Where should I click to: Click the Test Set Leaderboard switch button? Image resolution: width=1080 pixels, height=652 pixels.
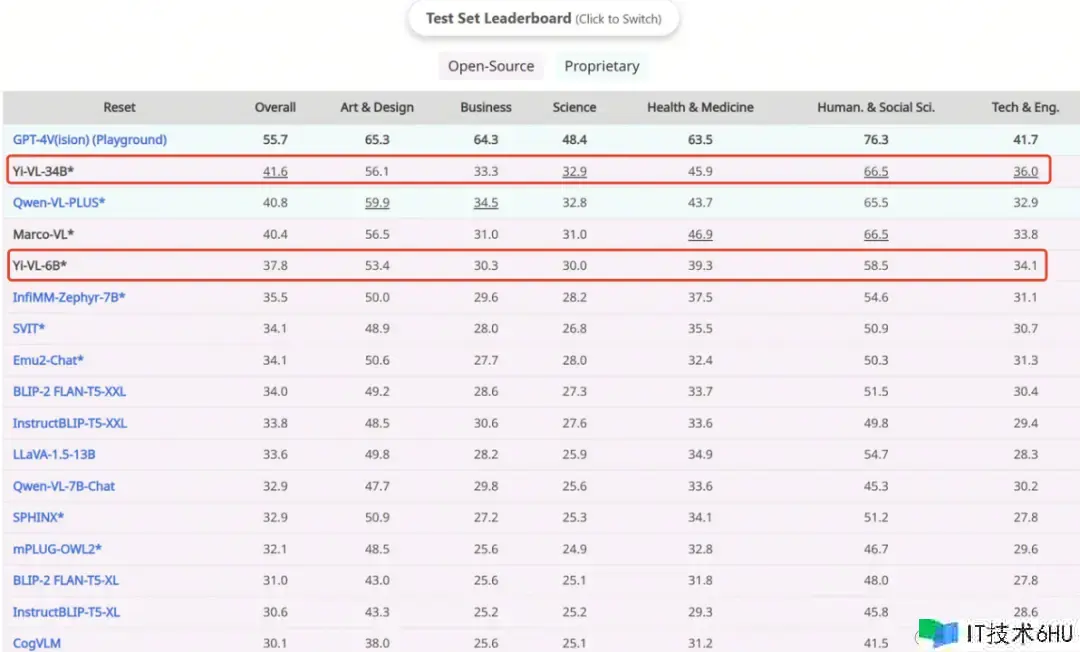[x=543, y=19]
